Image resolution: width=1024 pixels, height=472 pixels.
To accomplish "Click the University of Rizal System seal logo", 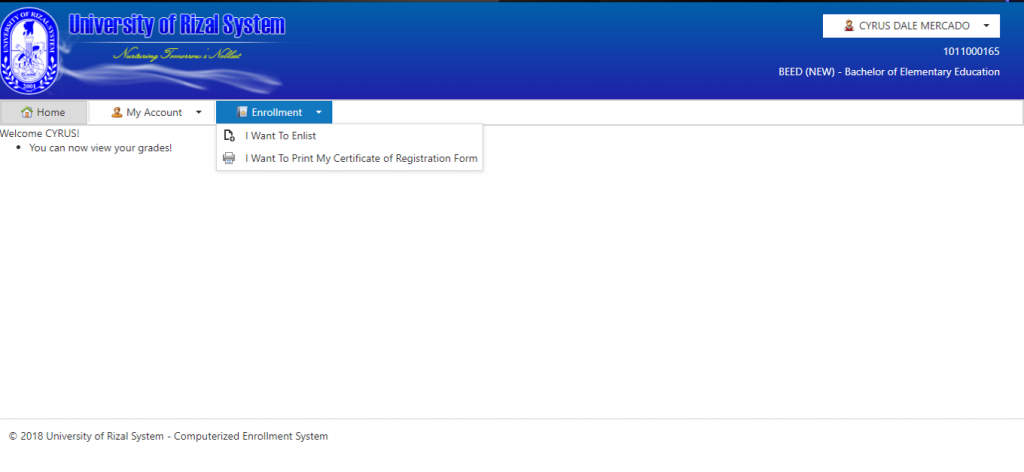I will pyautogui.click(x=30, y=52).
